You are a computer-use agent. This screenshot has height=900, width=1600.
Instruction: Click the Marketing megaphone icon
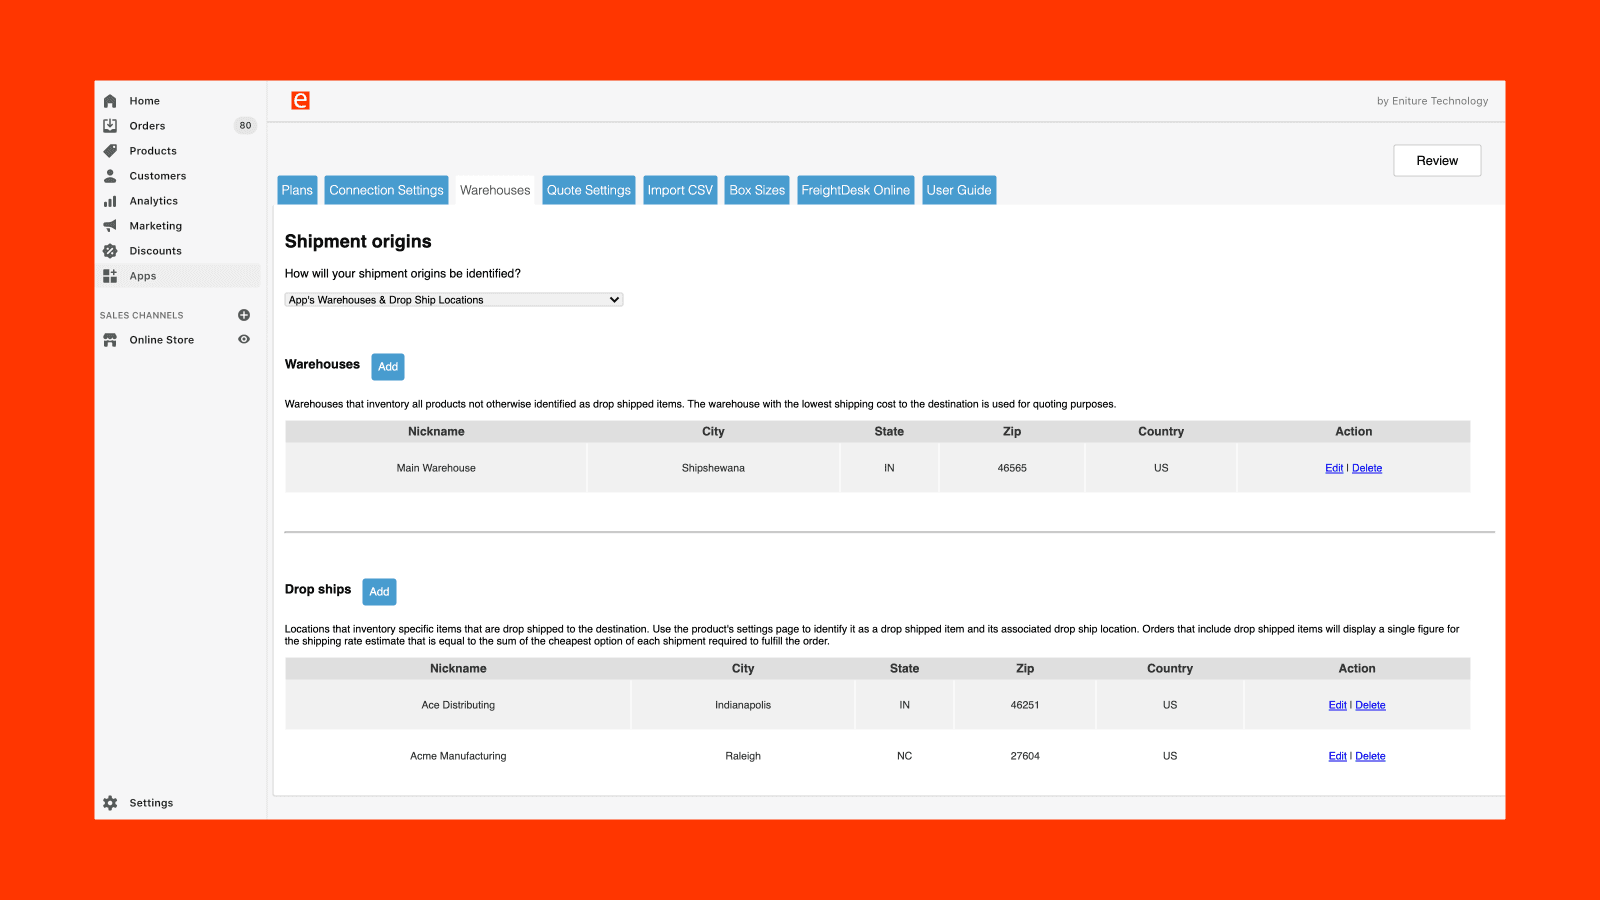tap(110, 226)
